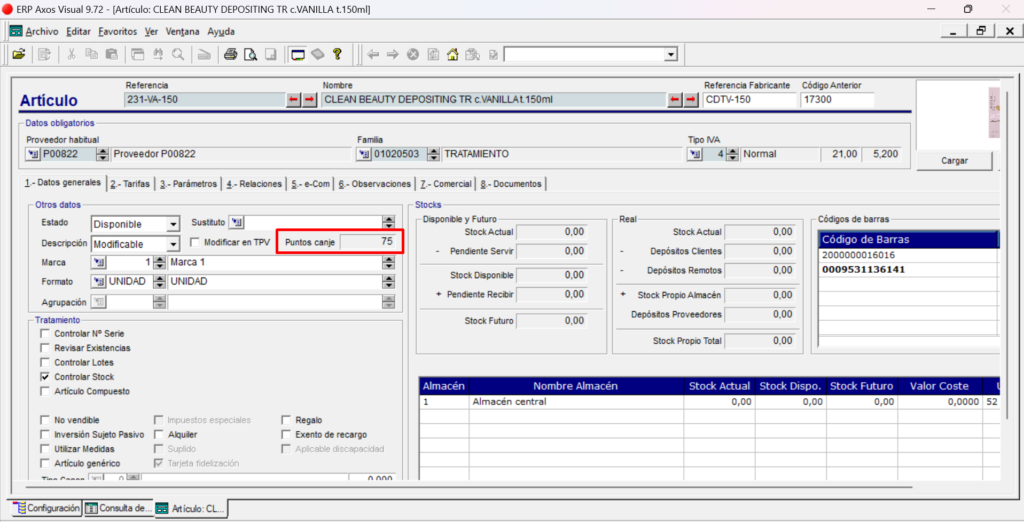
Task: Click the open folder toolbar icon
Action: 18,55
